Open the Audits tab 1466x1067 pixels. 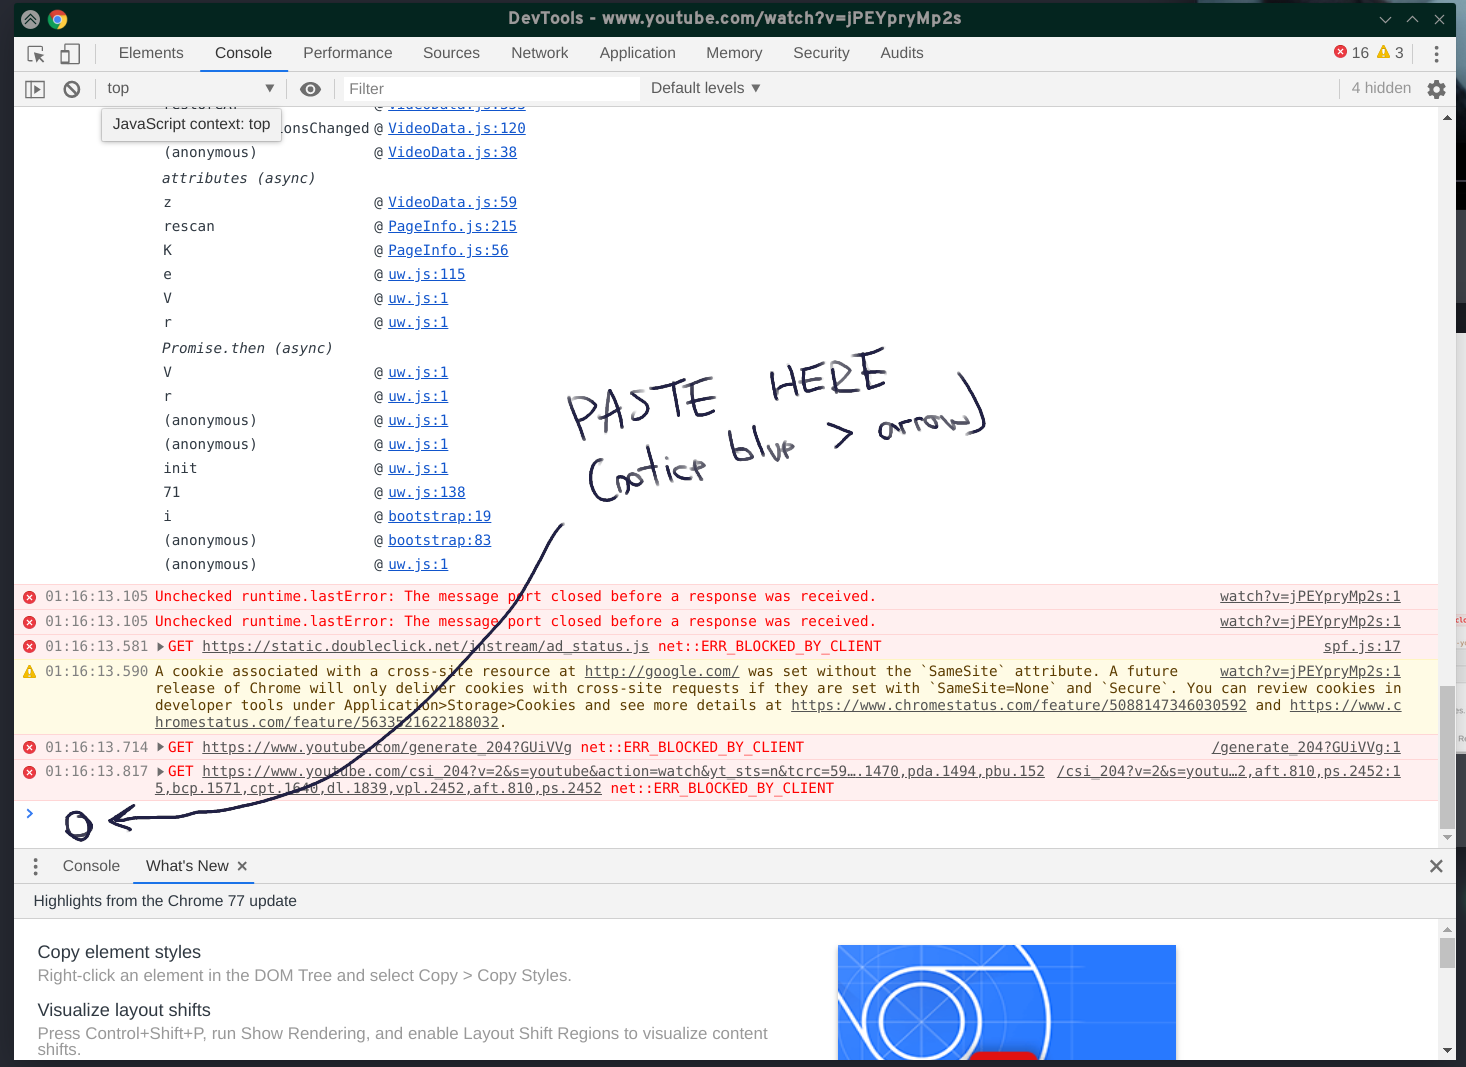[x=902, y=53]
